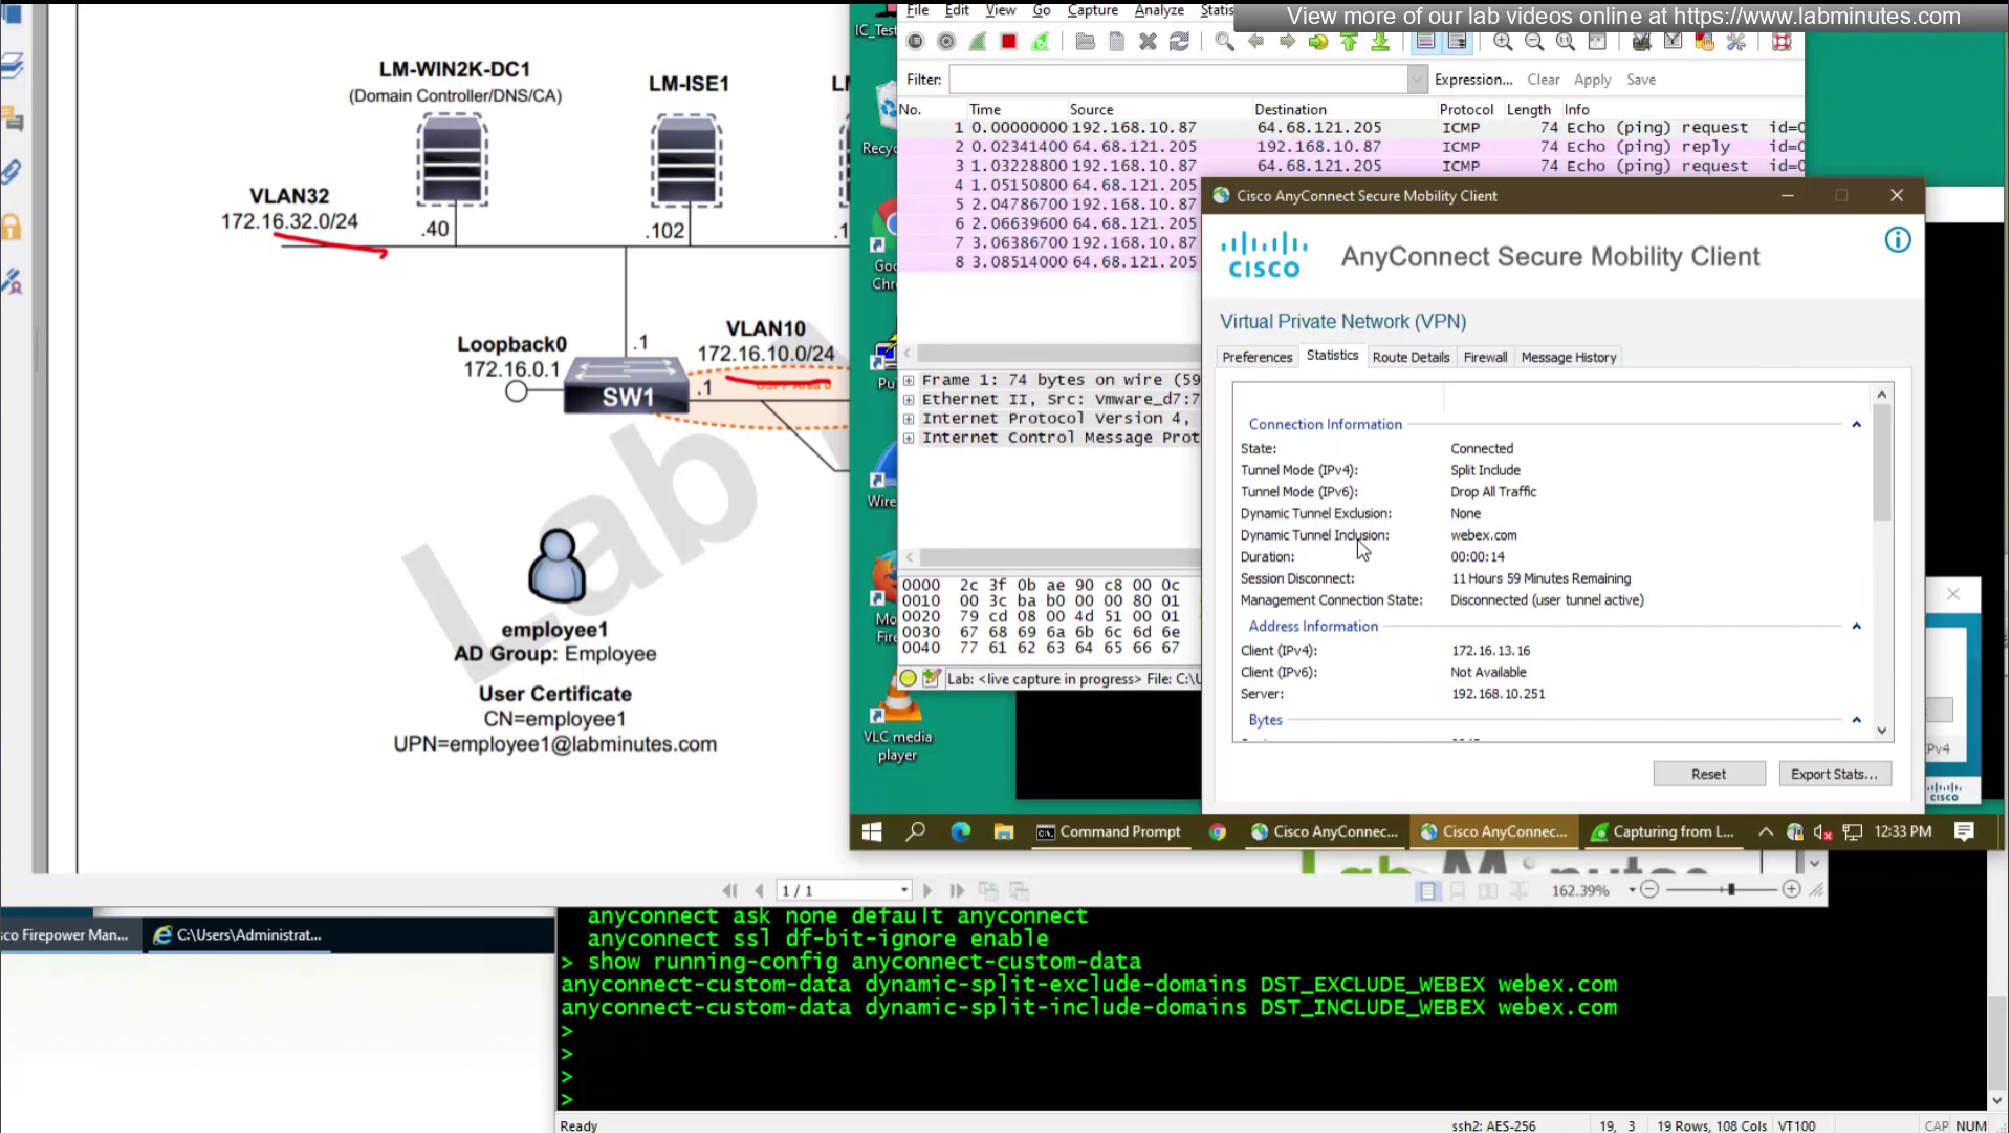This screenshot has width=2009, height=1133.
Task: Open the Wireshark help lifebuoy icon
Action: [1781, 41]
